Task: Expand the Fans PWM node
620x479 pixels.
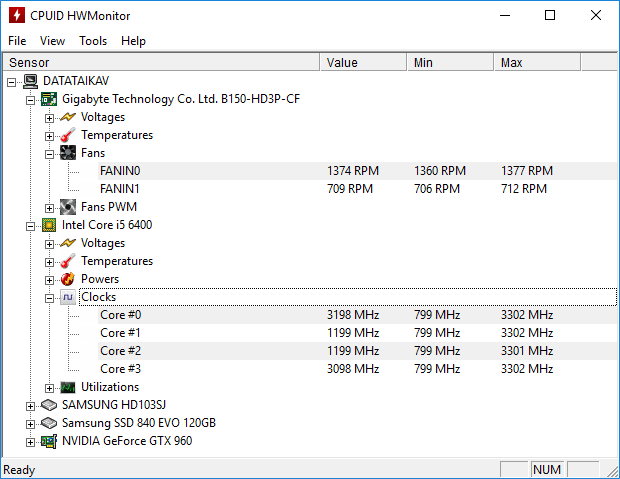Action: click(x=49, y=208)
